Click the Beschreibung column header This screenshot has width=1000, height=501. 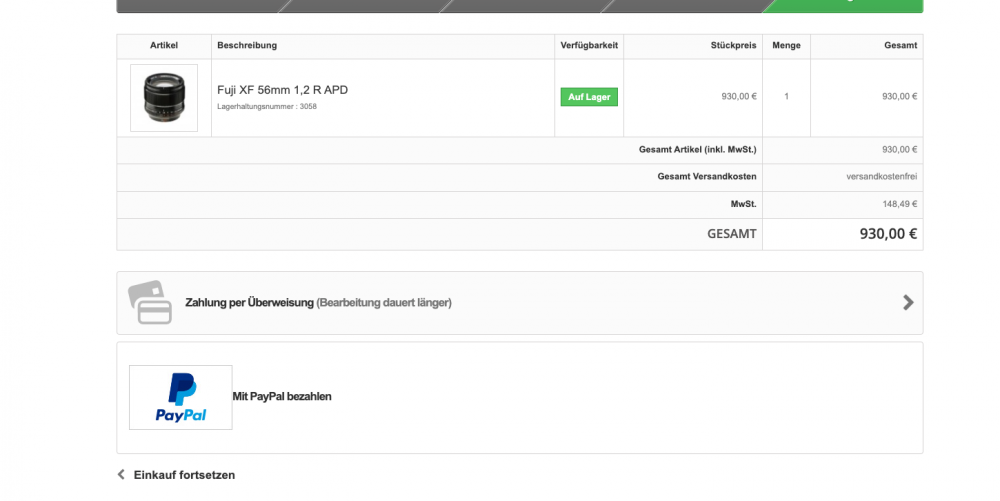tap(247, 45)
